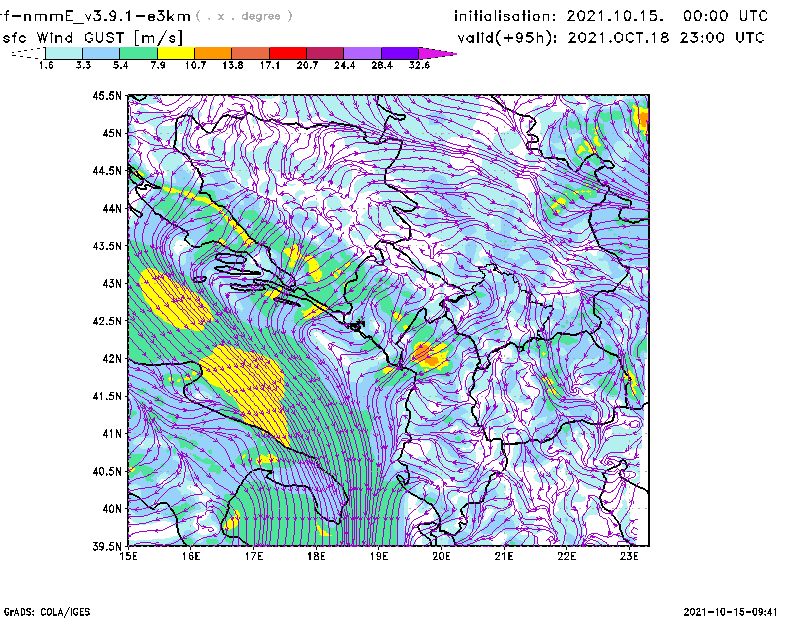Click the violet 28.4–32.6 legend swatch

pyautogui.click(x=400, y=53)
